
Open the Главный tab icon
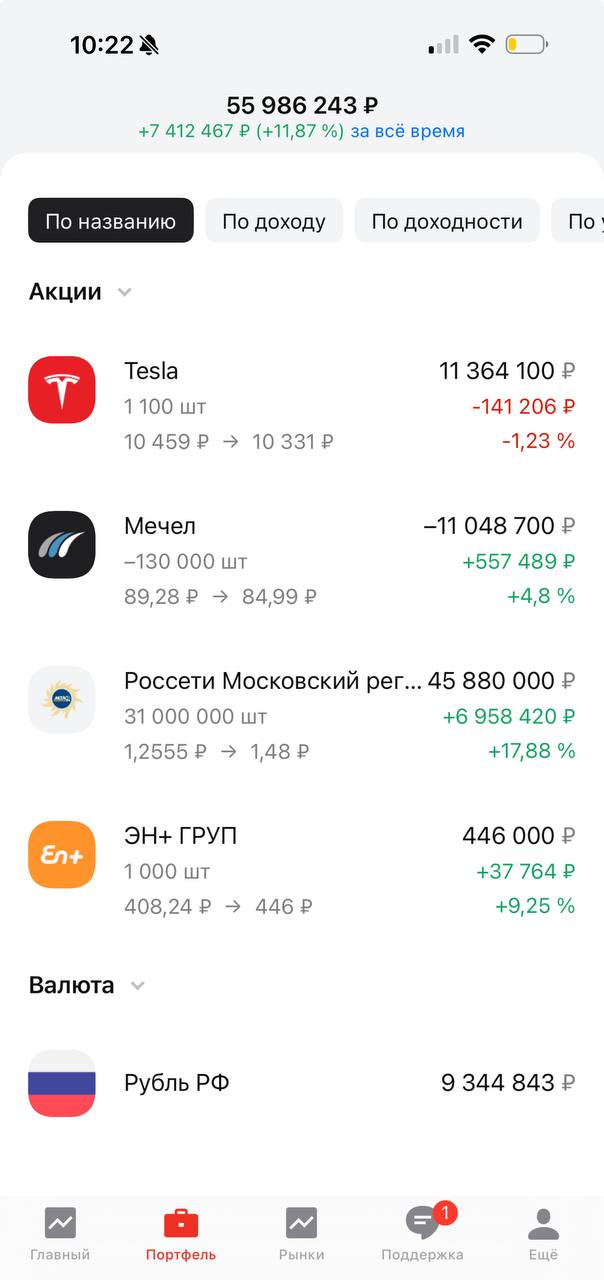[60, 1222]
